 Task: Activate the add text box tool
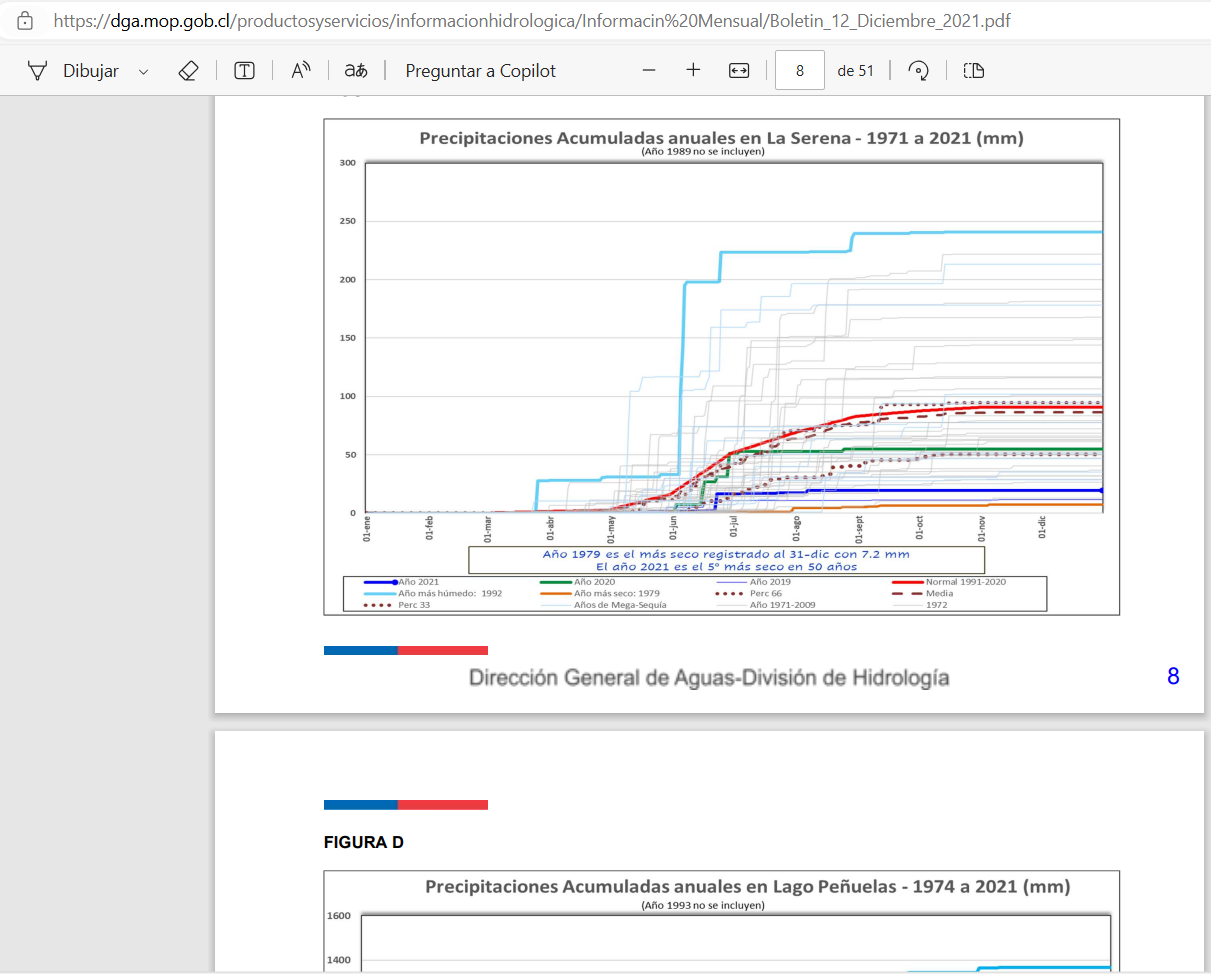[x=245, y=70]
